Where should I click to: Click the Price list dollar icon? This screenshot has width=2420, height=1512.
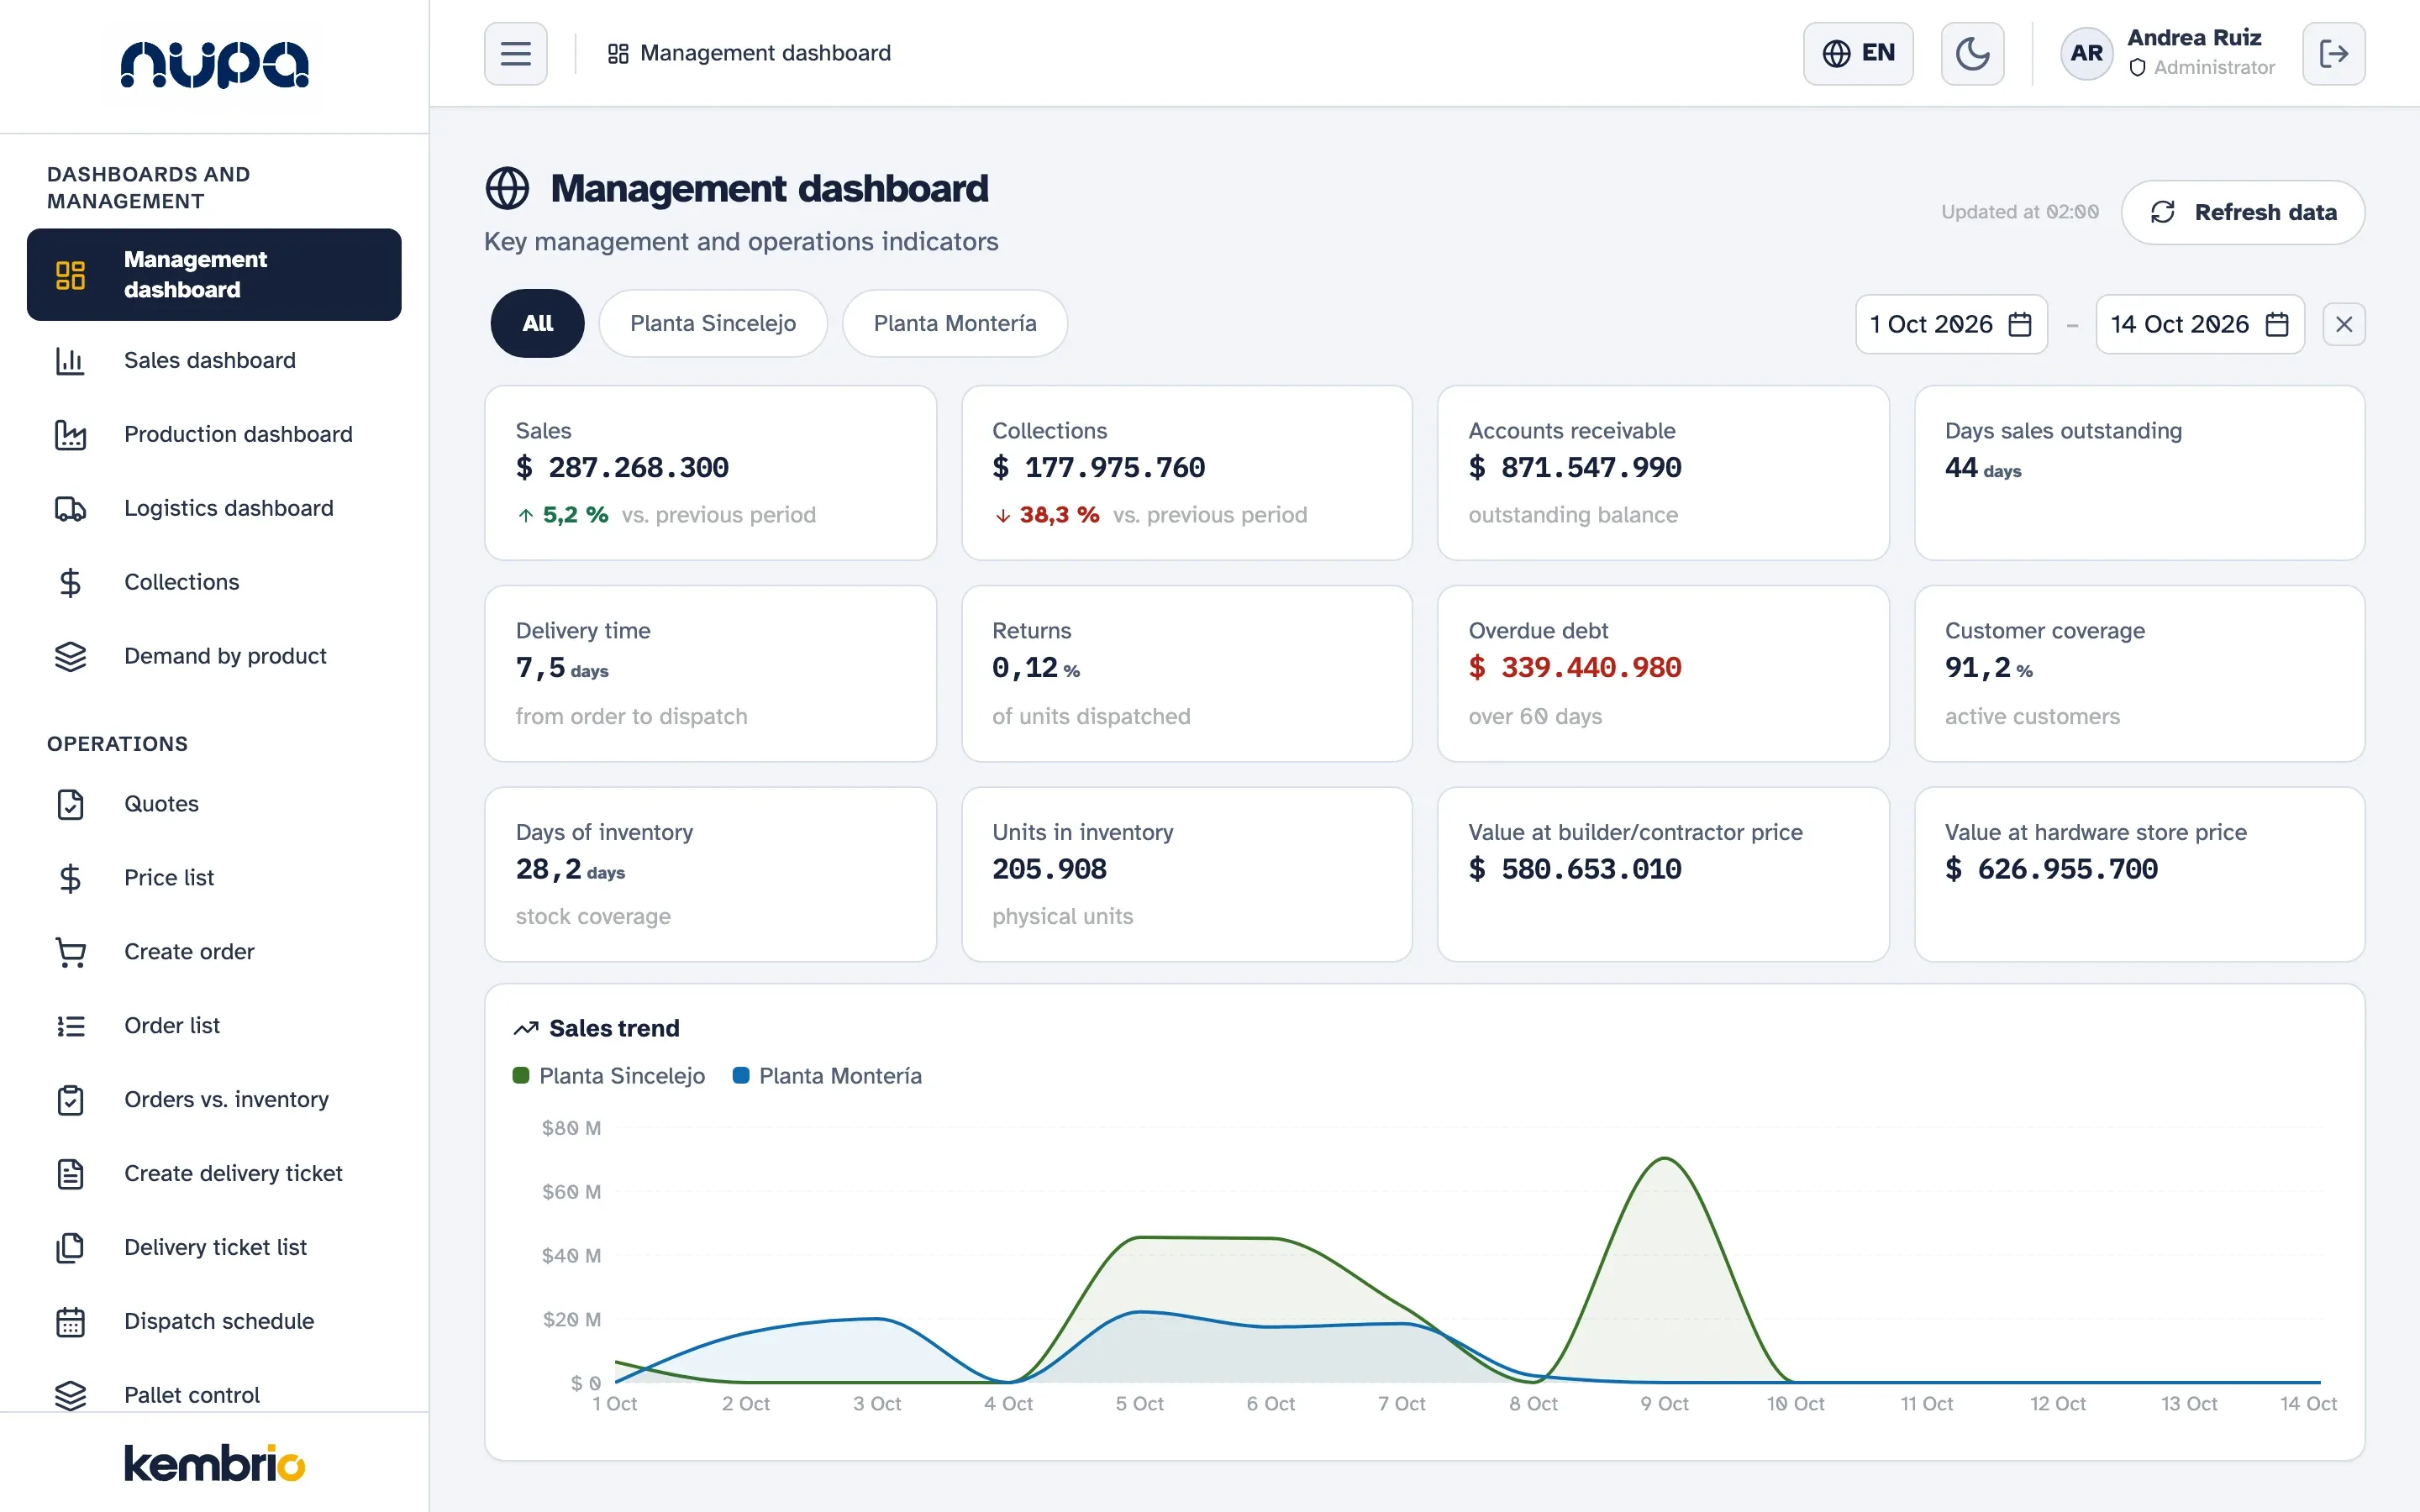pyautogui.click(x=70, y=878)
